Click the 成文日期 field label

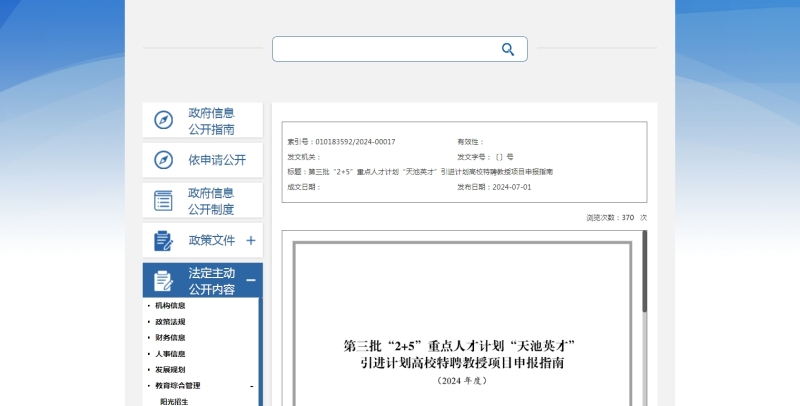click(304, 187)
